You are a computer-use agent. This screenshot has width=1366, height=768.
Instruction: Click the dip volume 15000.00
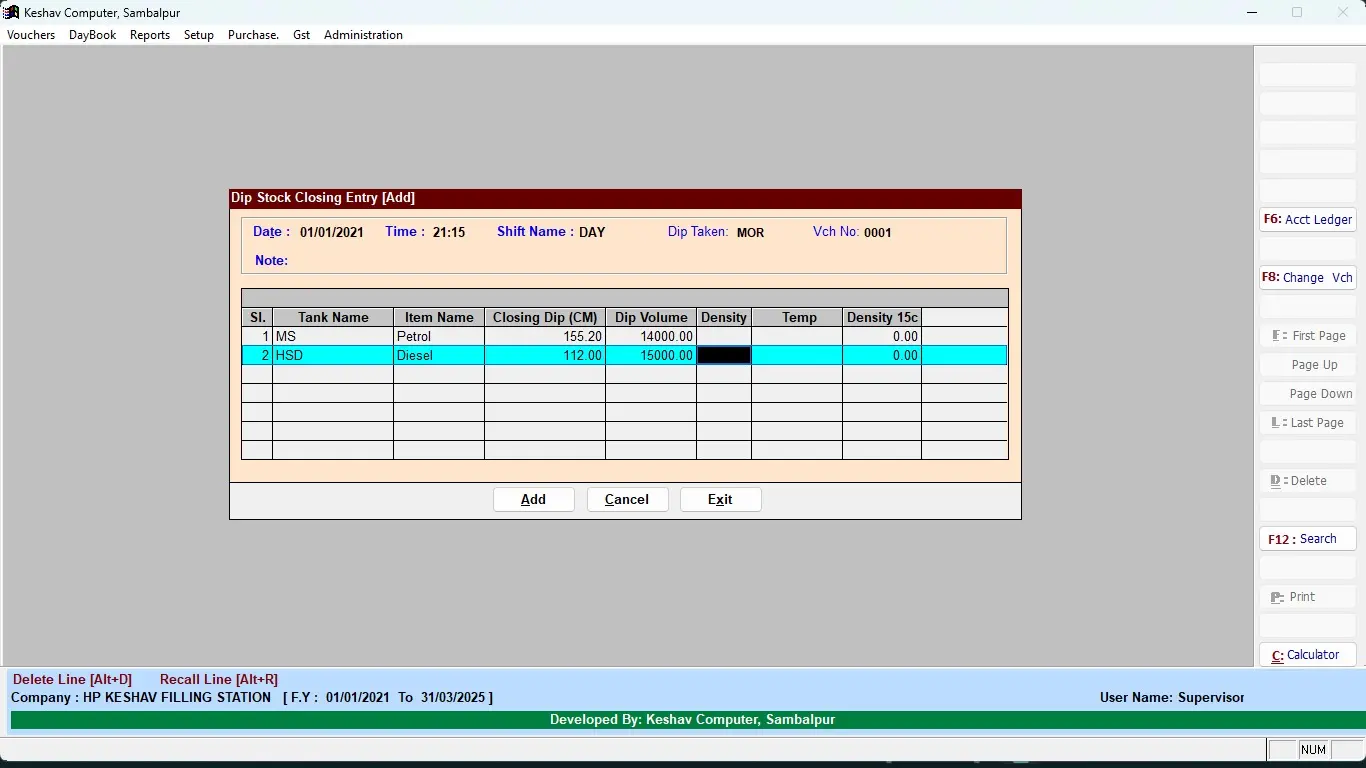651,355
